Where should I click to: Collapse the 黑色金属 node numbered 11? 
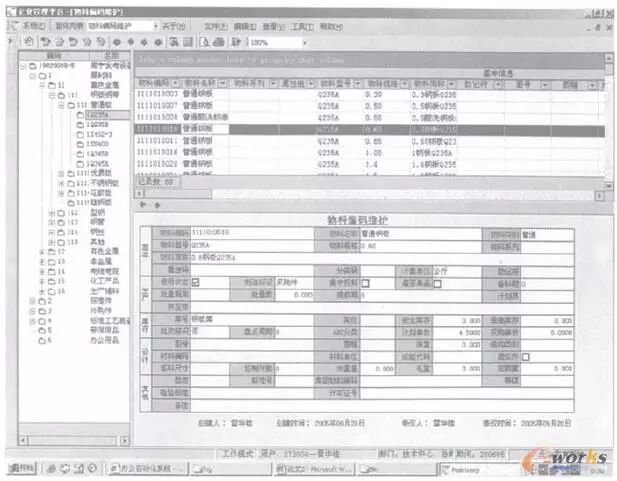[42, 85]
